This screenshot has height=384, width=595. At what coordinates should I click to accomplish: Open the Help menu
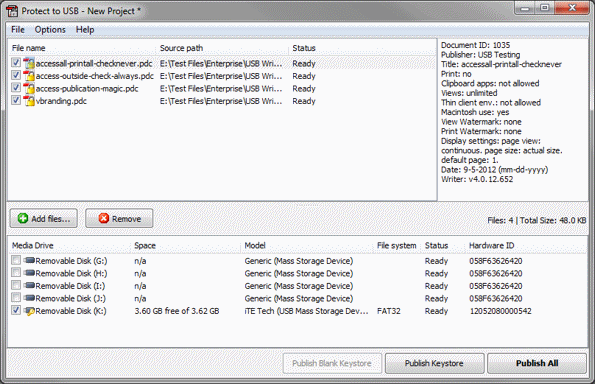[x=85, y=30]
